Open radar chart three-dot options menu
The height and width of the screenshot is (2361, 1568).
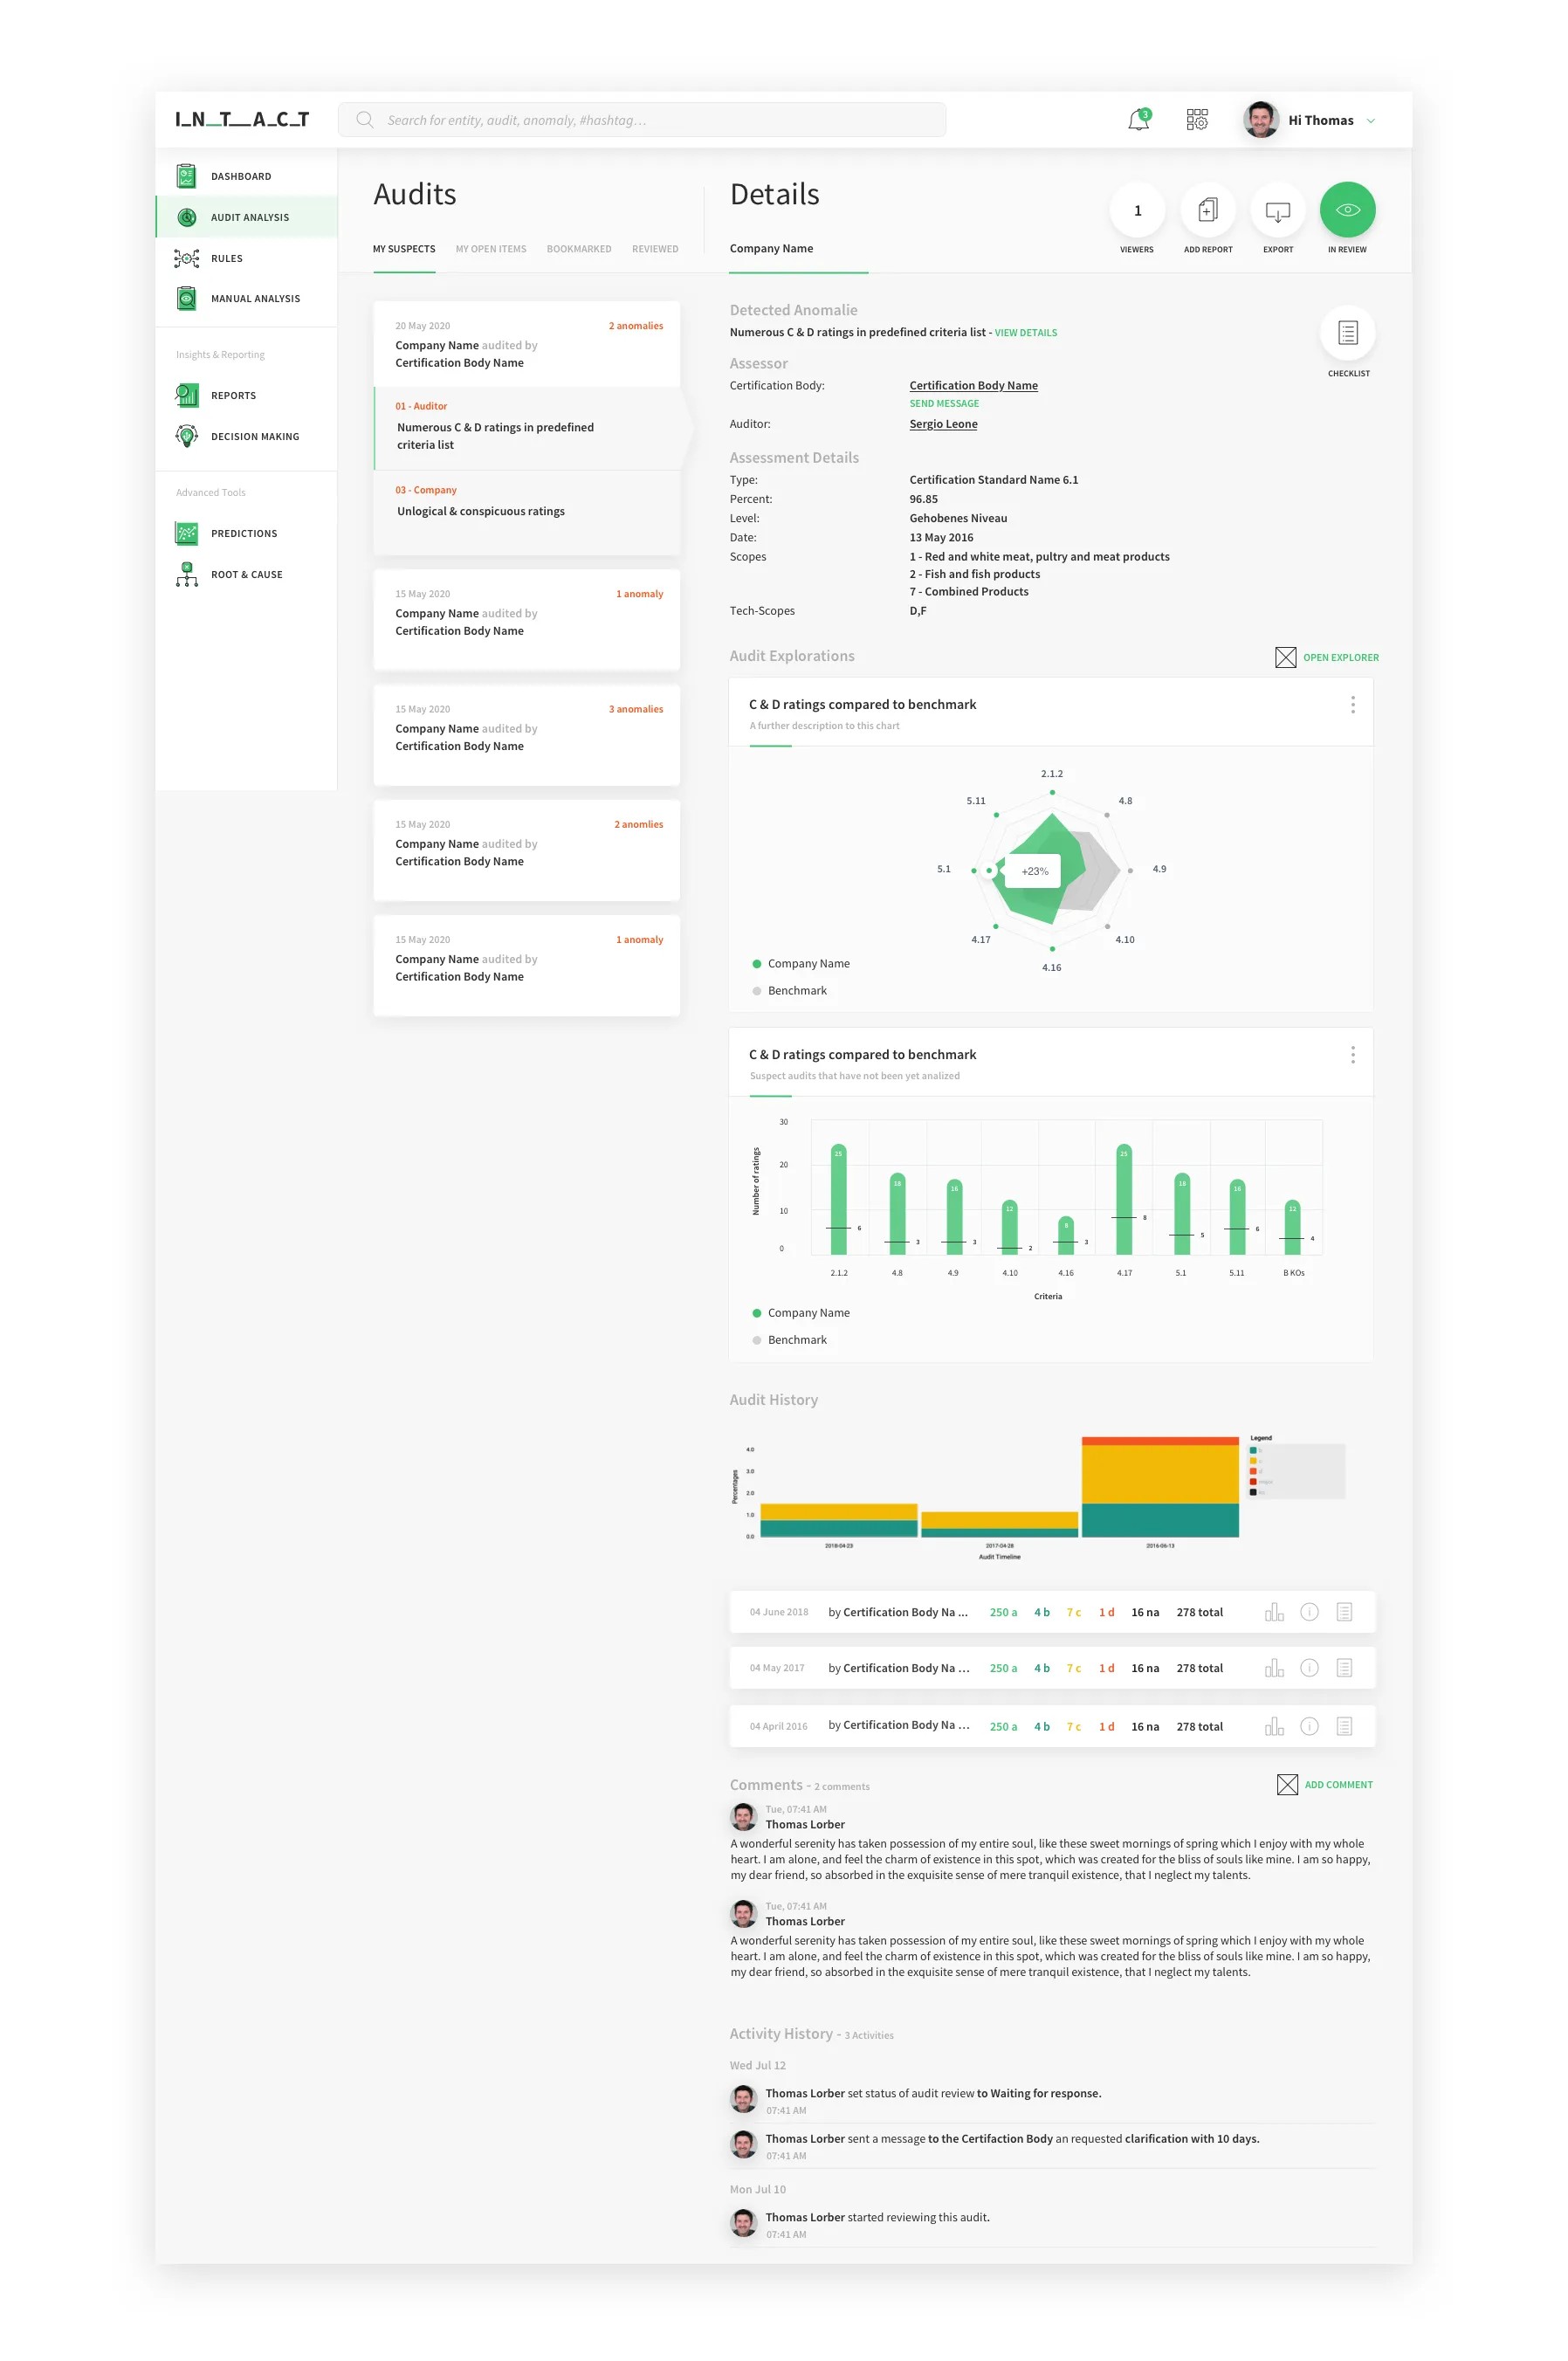pos(1352,705)
